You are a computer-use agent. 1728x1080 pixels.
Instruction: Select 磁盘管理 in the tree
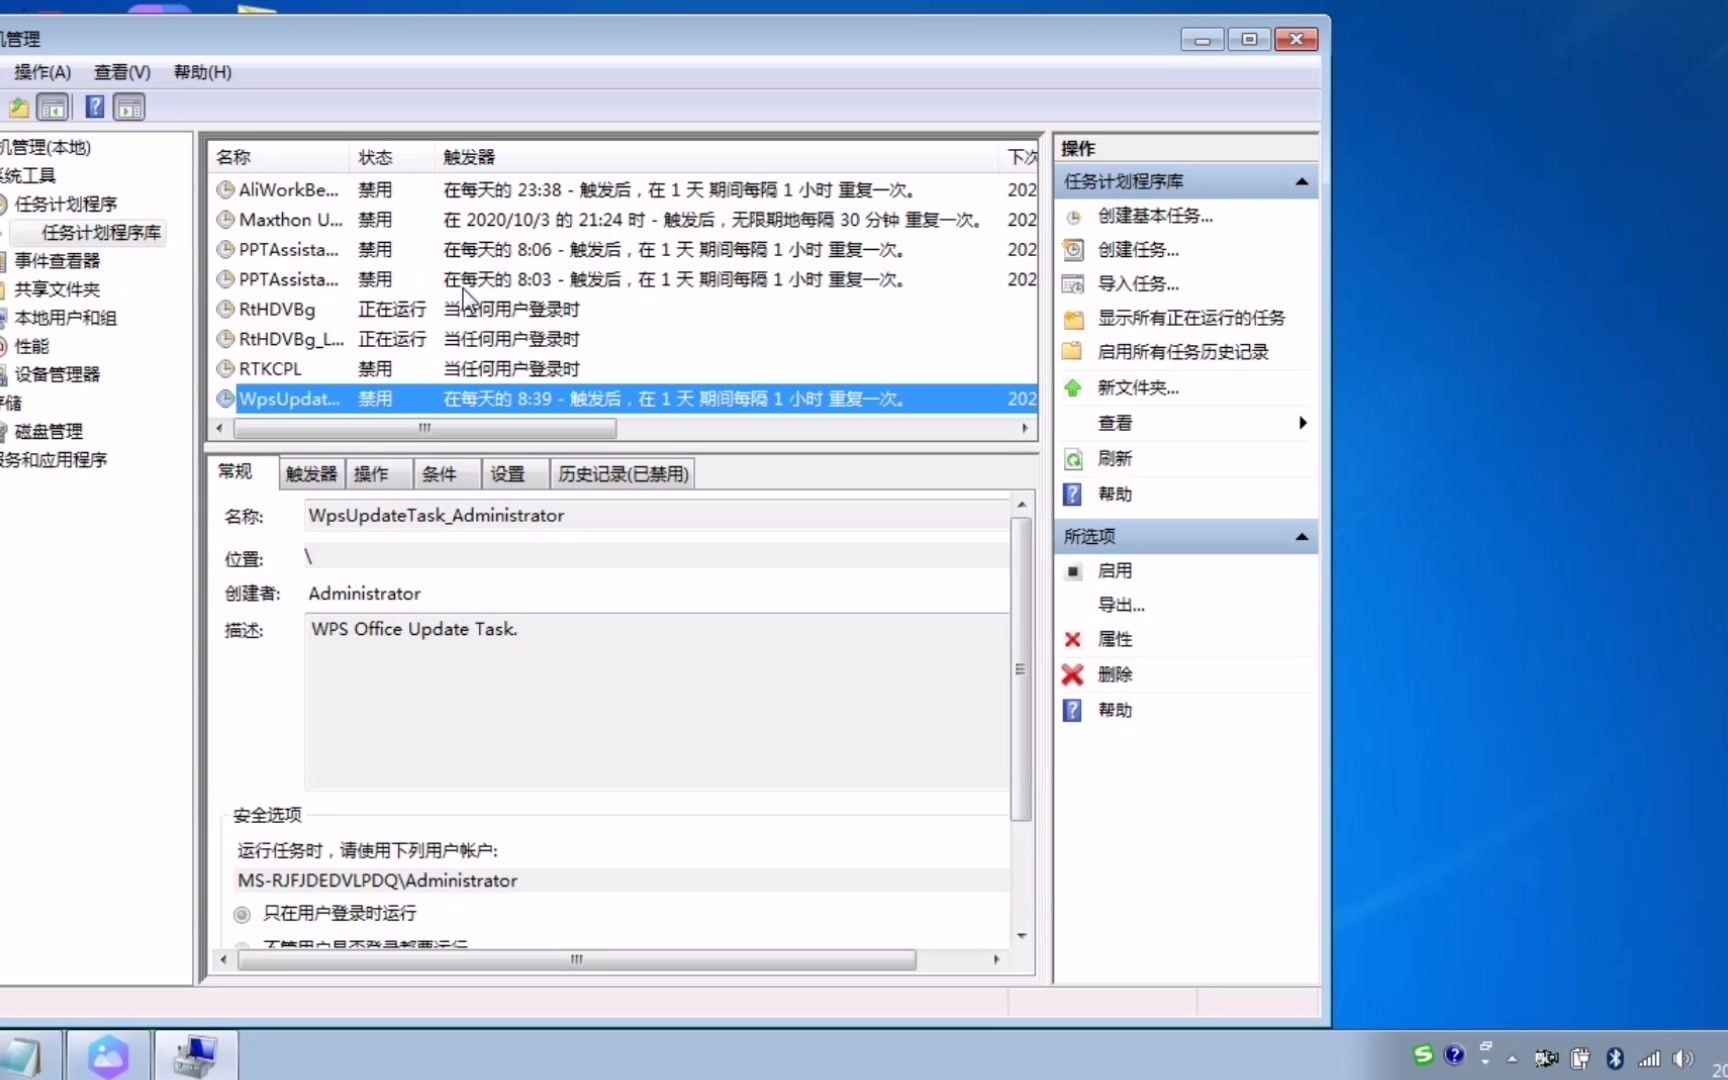tap(48, 432)
